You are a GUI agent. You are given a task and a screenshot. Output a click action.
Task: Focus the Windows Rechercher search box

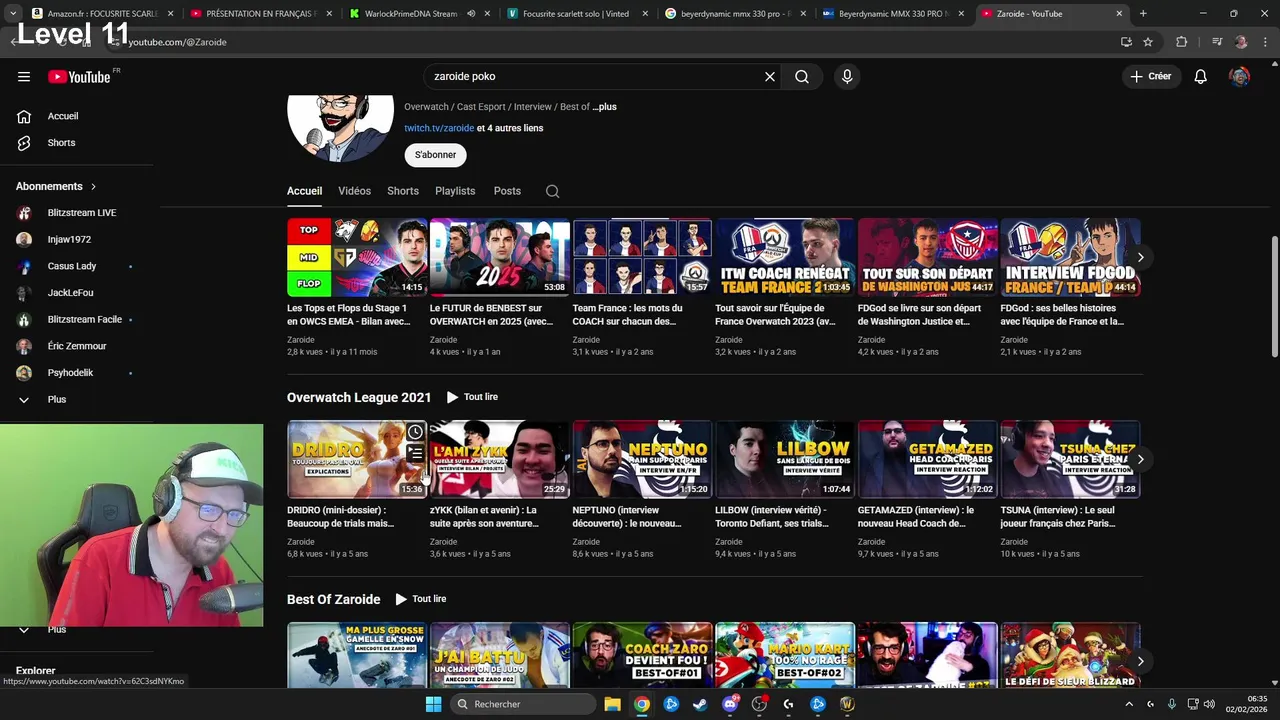tap(521, 704)
